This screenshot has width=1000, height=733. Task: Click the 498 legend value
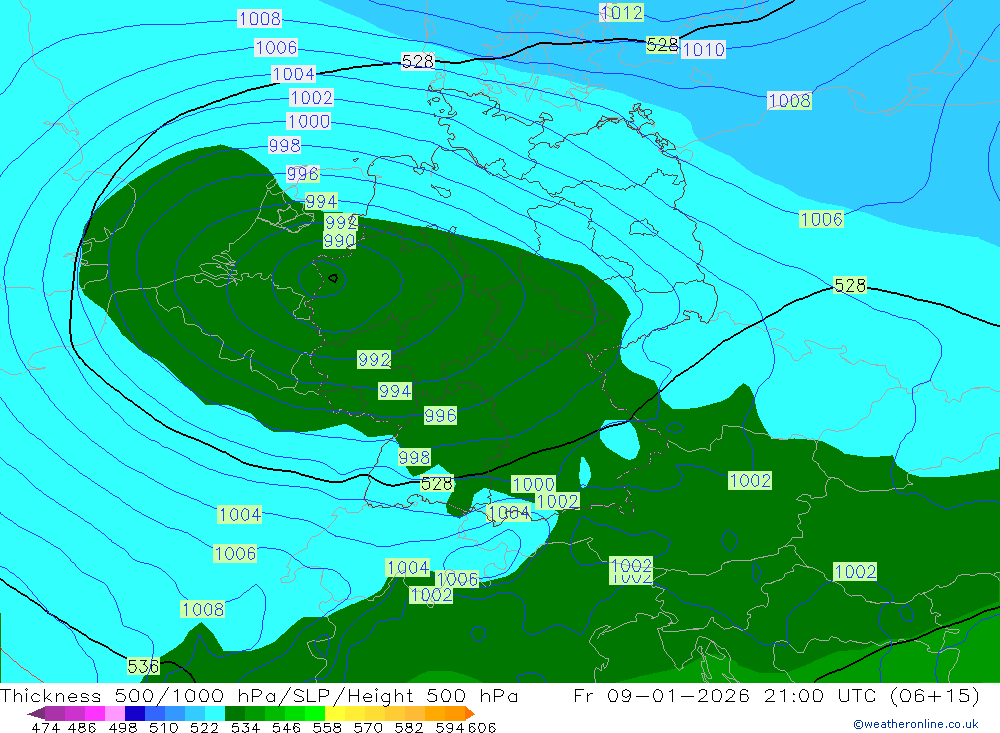122,728
